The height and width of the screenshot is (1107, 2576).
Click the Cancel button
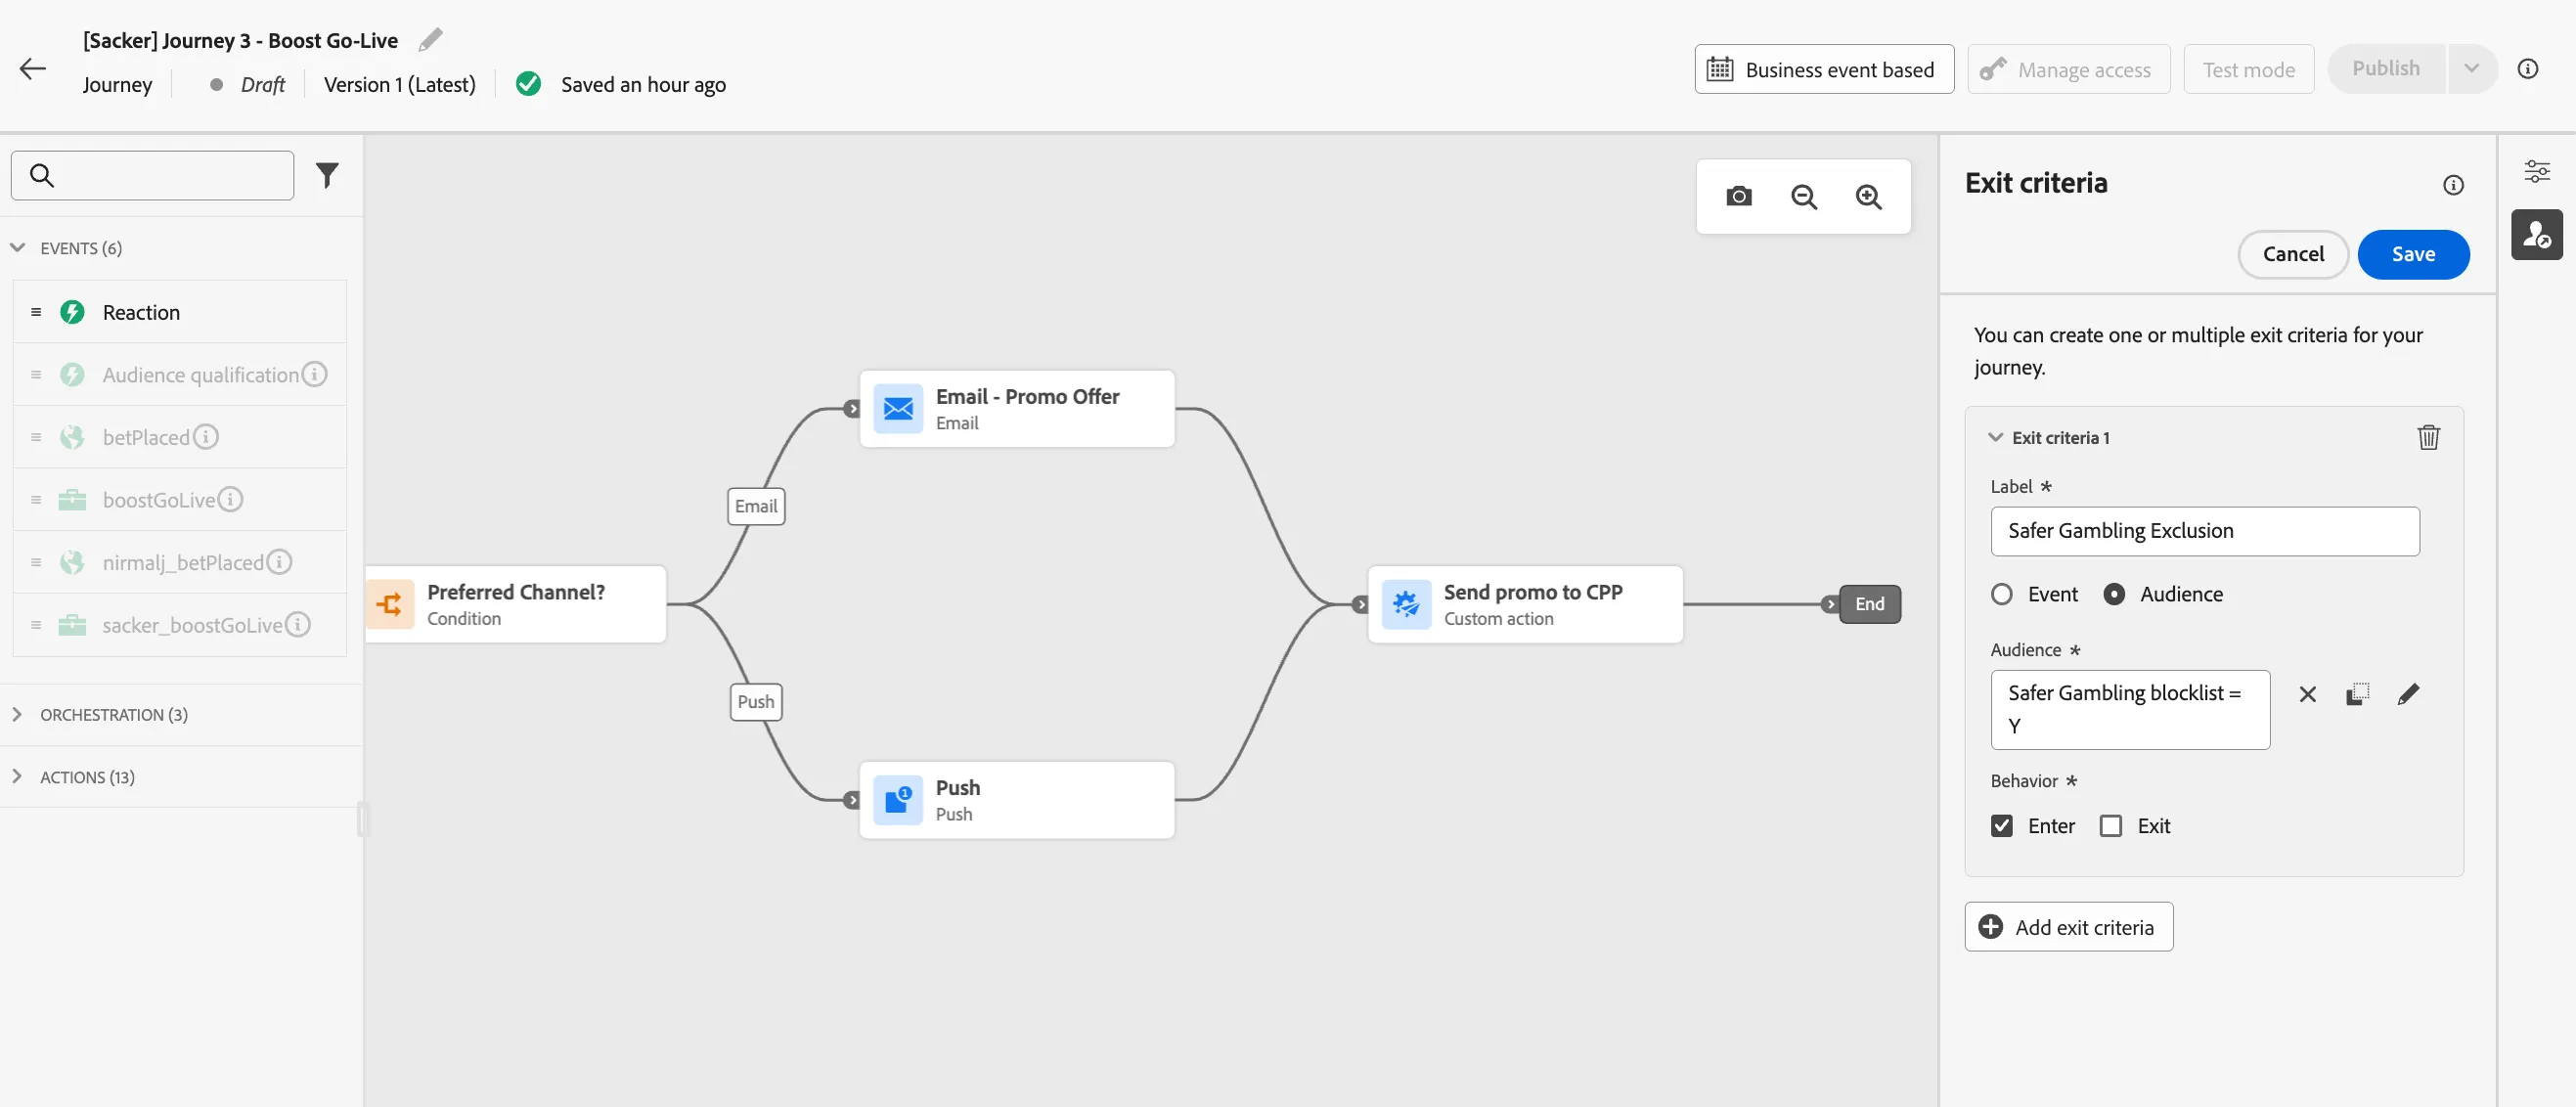pyautogui.click(x=2292, y=254)
